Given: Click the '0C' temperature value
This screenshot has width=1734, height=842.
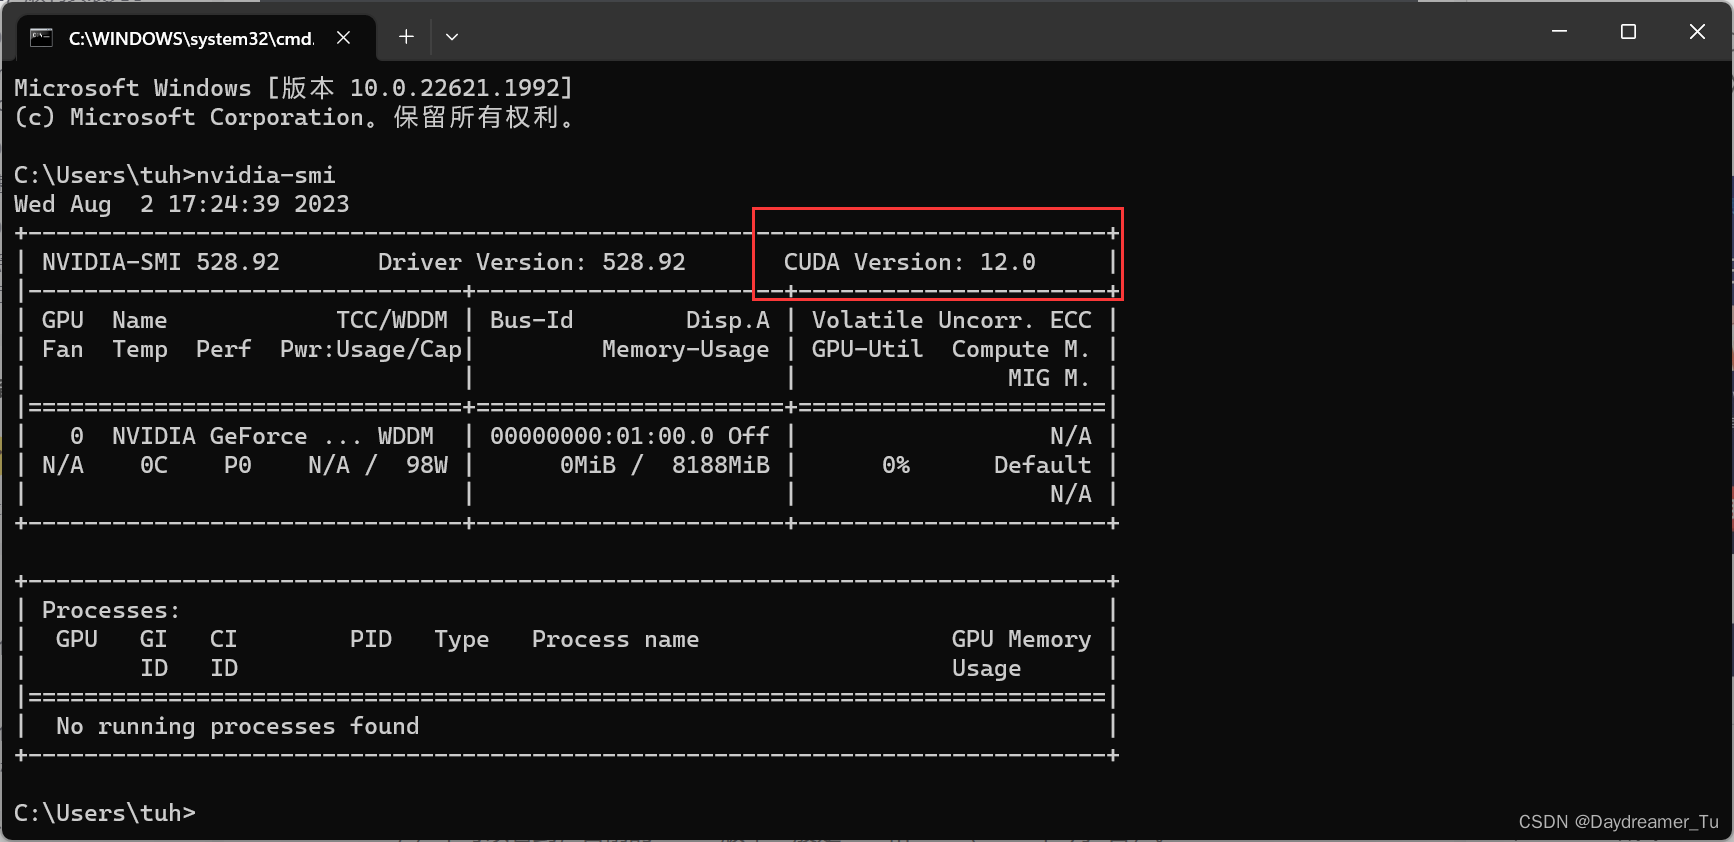Looking at the screenshot, I should click(154, 465).
